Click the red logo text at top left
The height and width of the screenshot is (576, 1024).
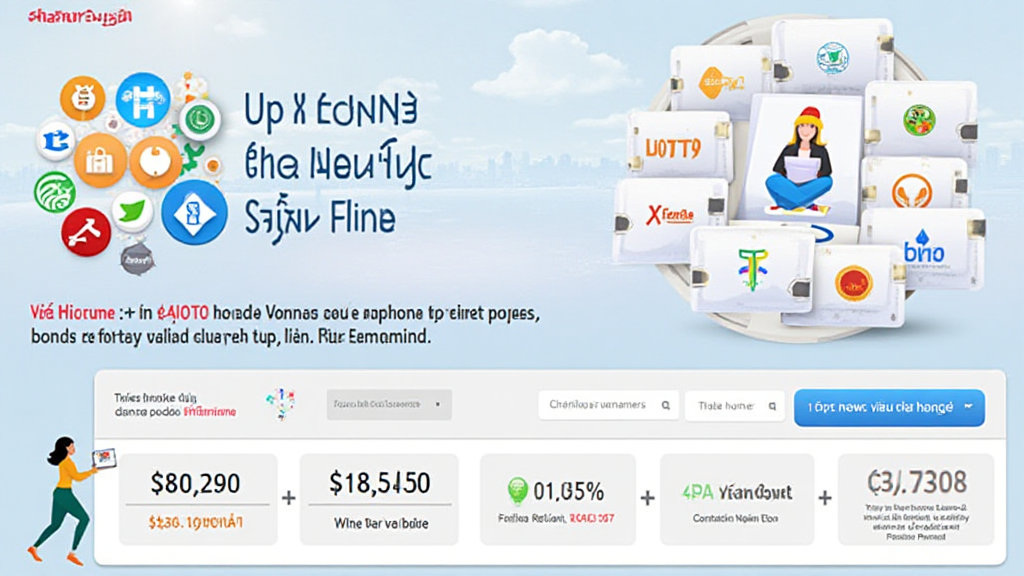pos(80,16)
